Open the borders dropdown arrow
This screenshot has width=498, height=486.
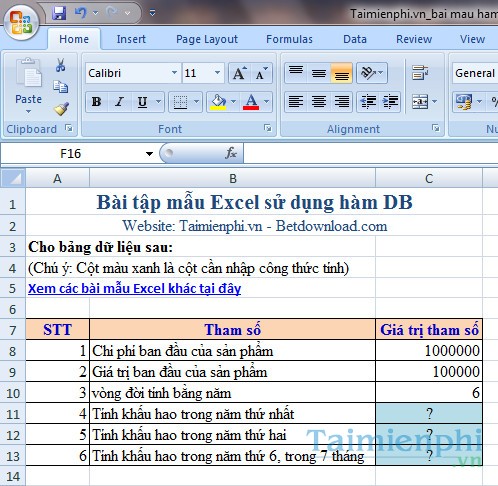click(197, 102)
